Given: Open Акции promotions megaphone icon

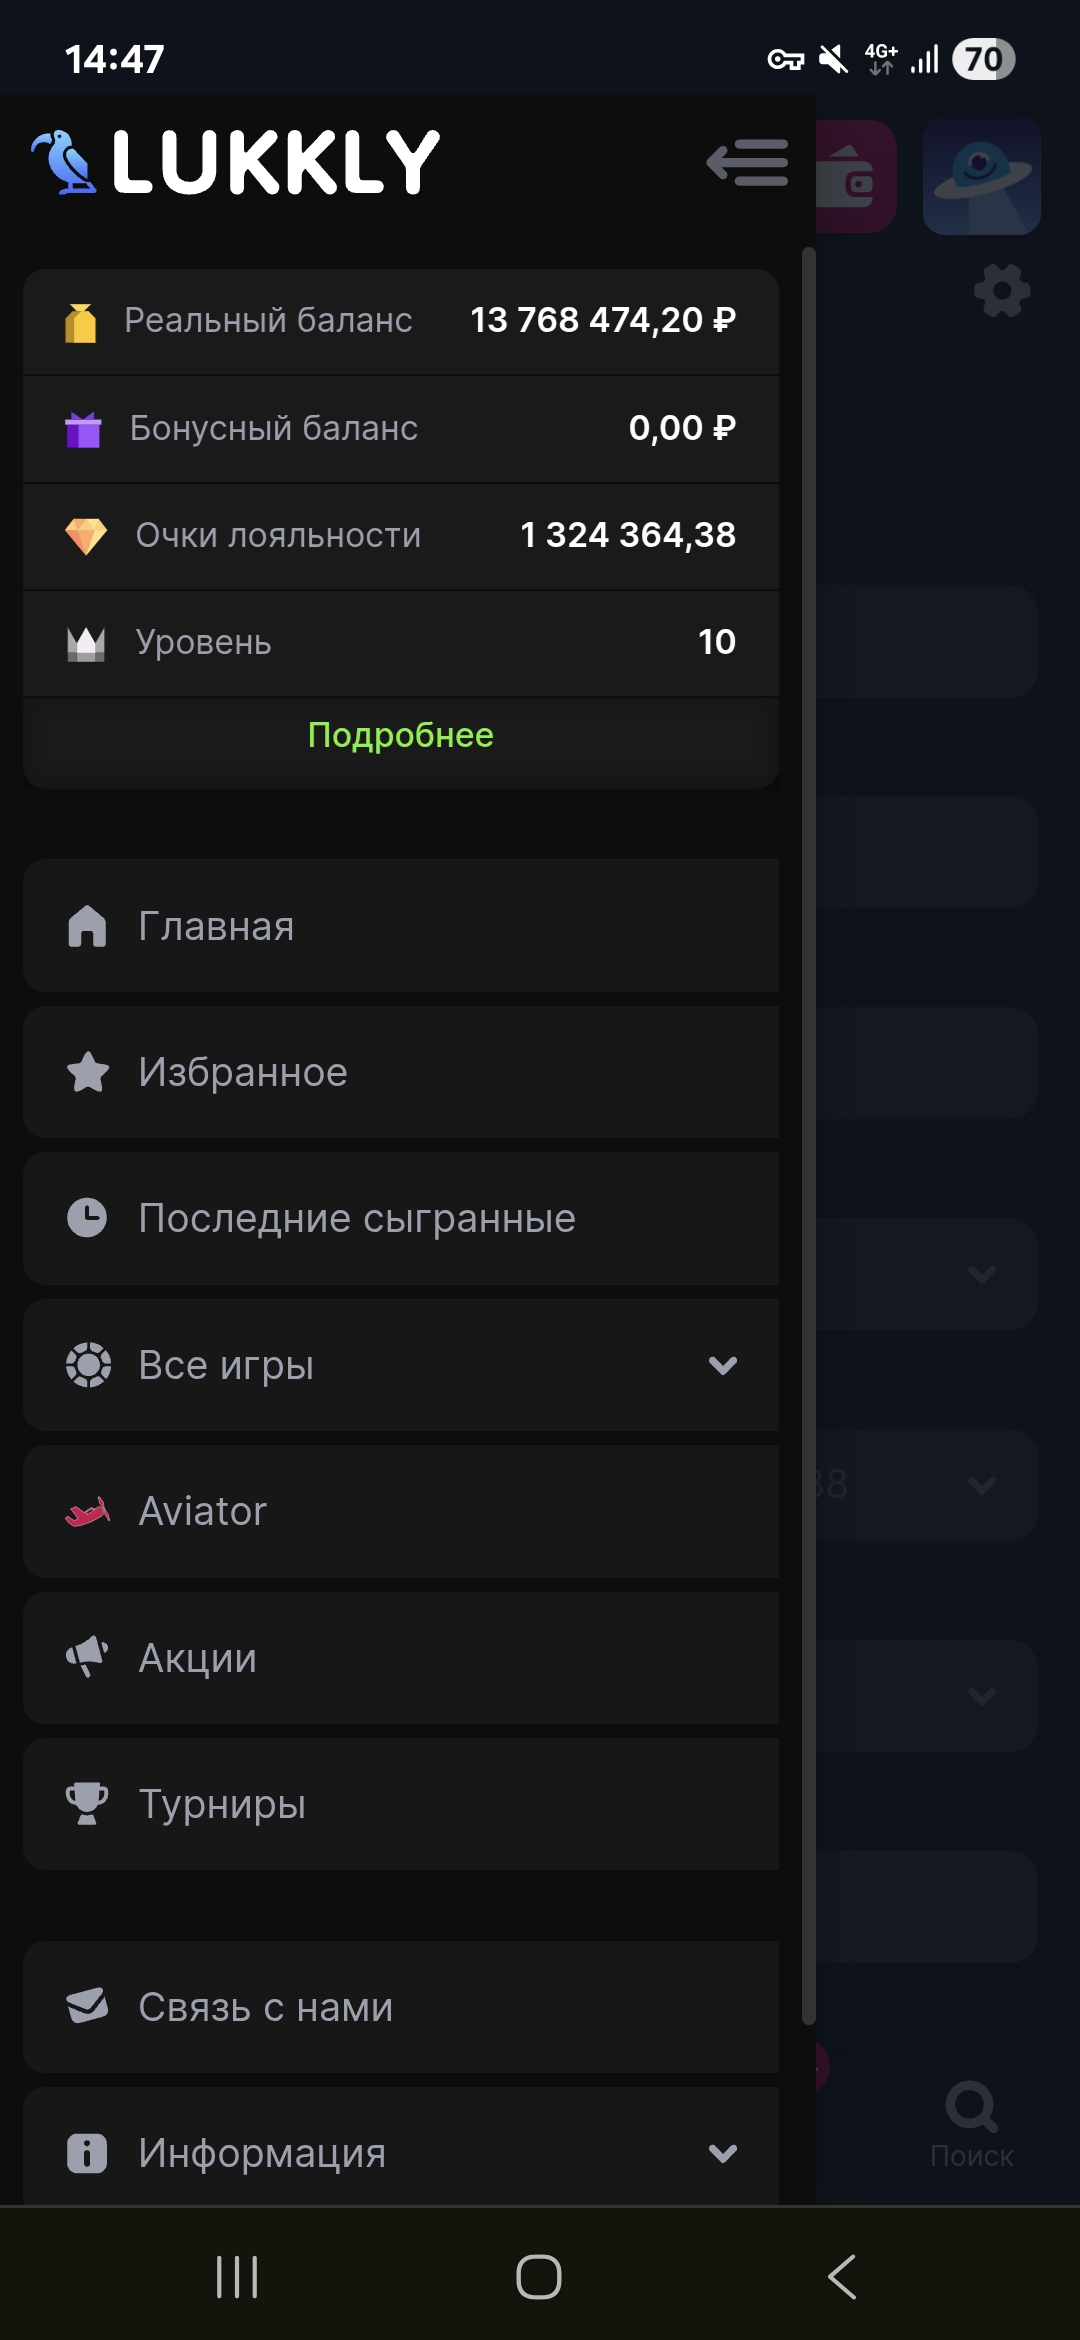Looking at the screenshot, I should (x=87, y=1657).
